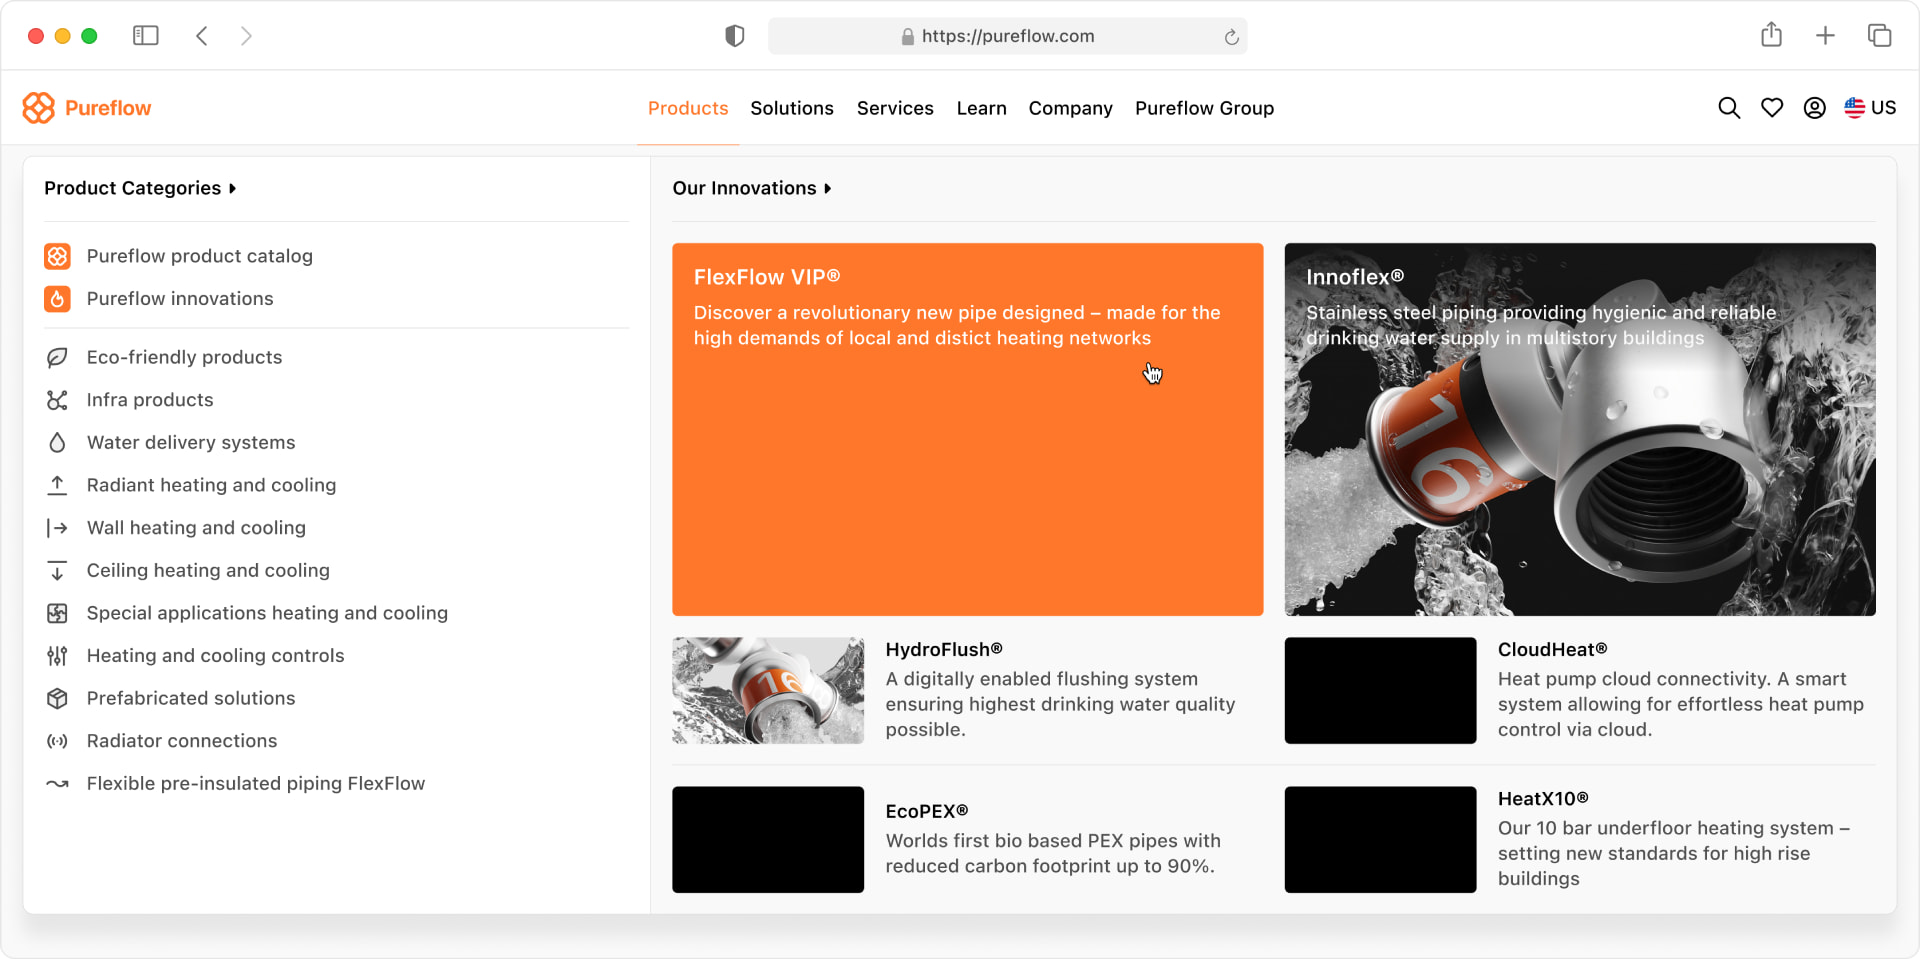Click the Pureflow product catalog icon
Image resolution: width=1920 pixels, height=959 pixels.
[x=57, y=256]
